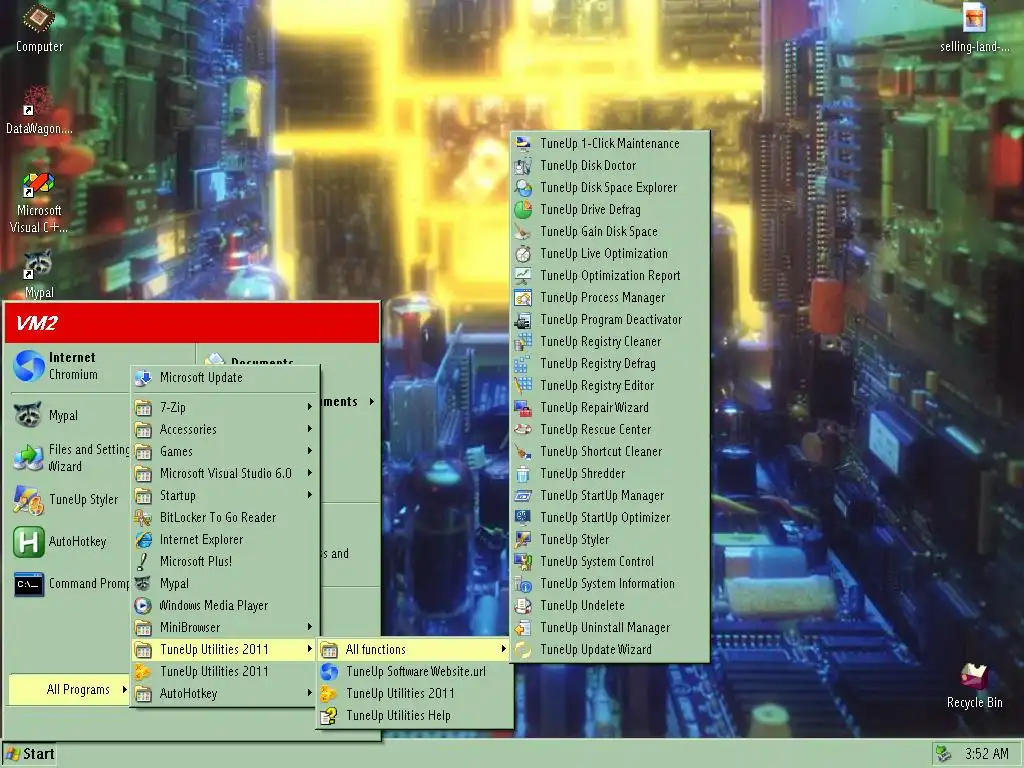Click the Start button

coord(29,754)
